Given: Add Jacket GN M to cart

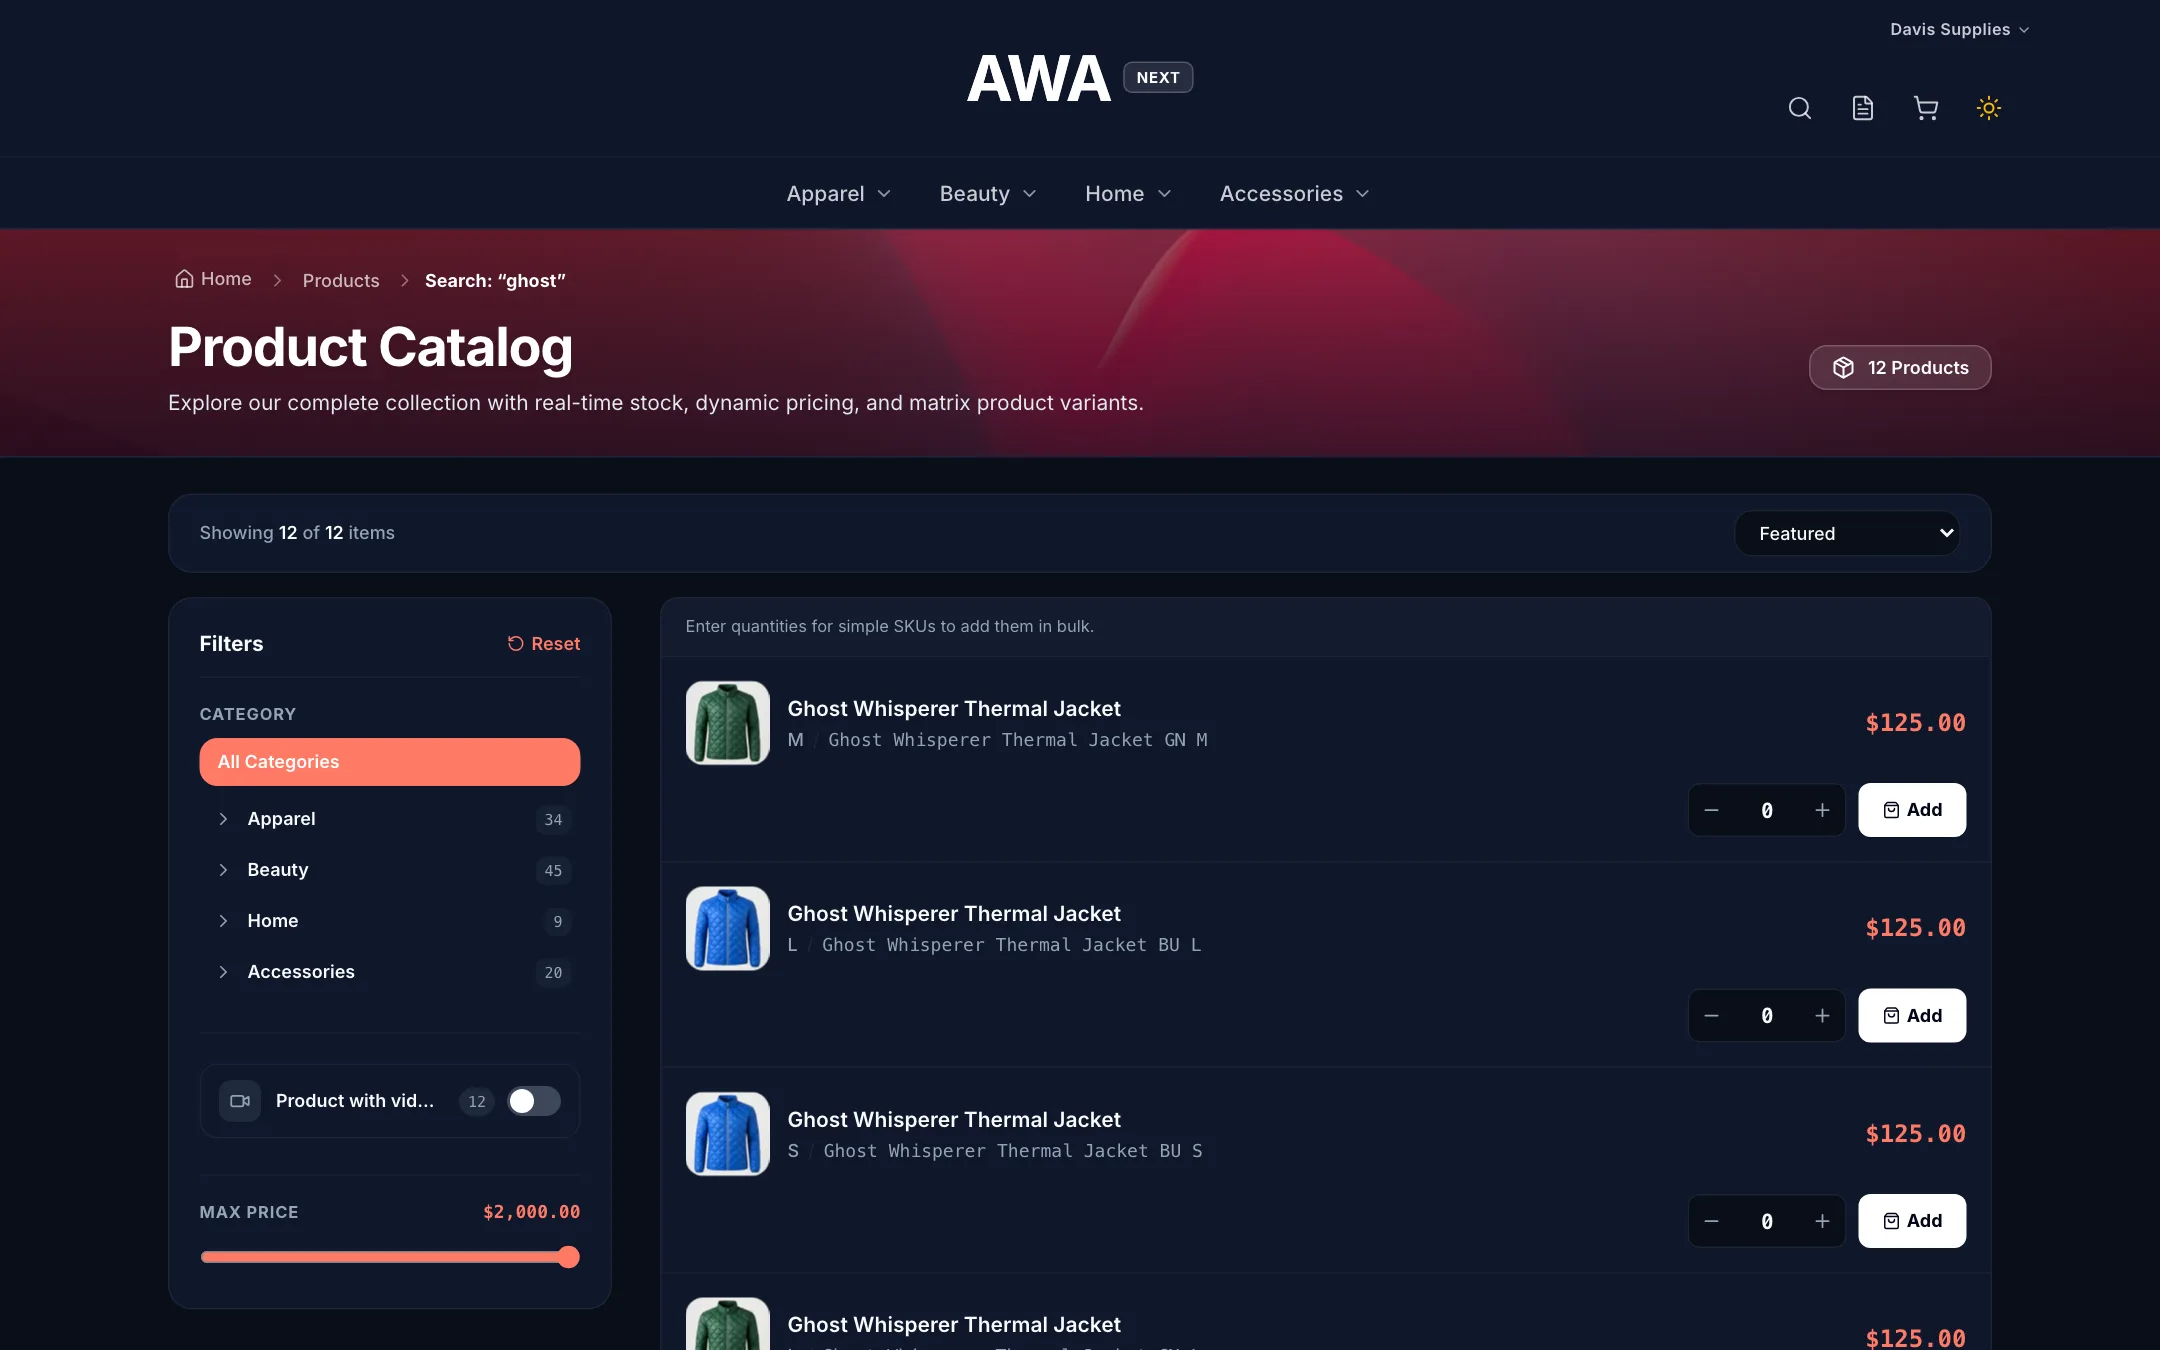Looking at the screenshot, I should (x=1911, y=810).
